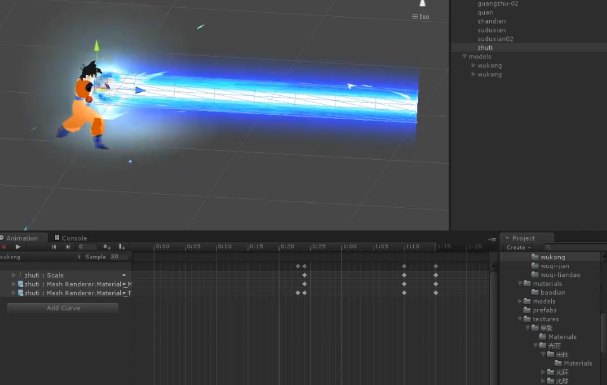This screenshot has height=385, width=607.
Task: Jump to the previous keyframe
Action: (54, 247)
